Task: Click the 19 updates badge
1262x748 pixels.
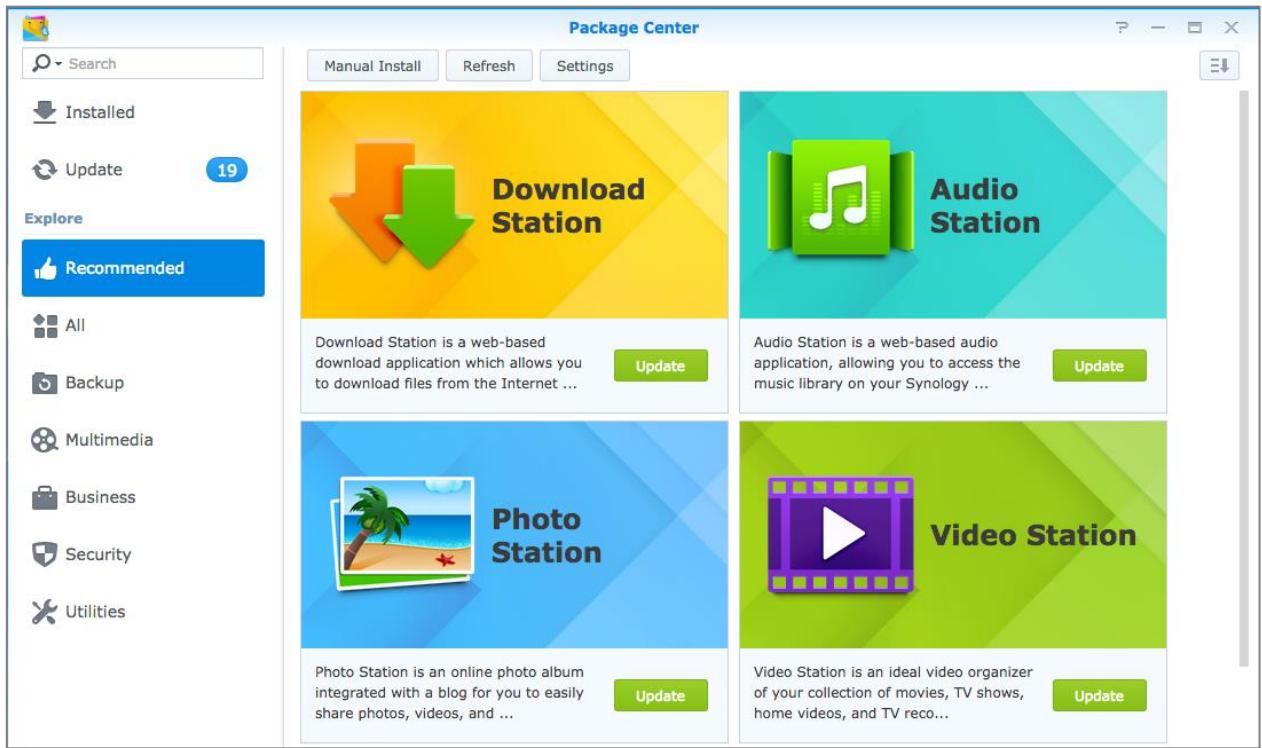Action: (x=227, y=170)
